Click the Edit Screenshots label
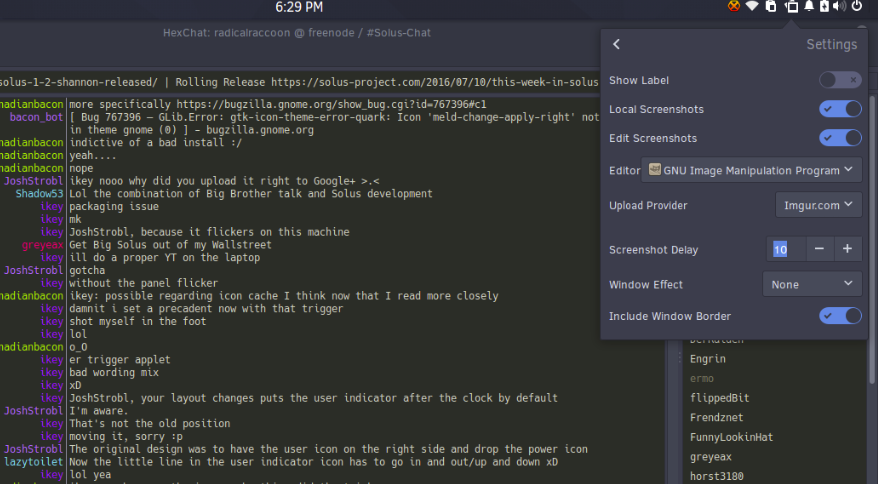The image size is (878, 484). [653, 138]
